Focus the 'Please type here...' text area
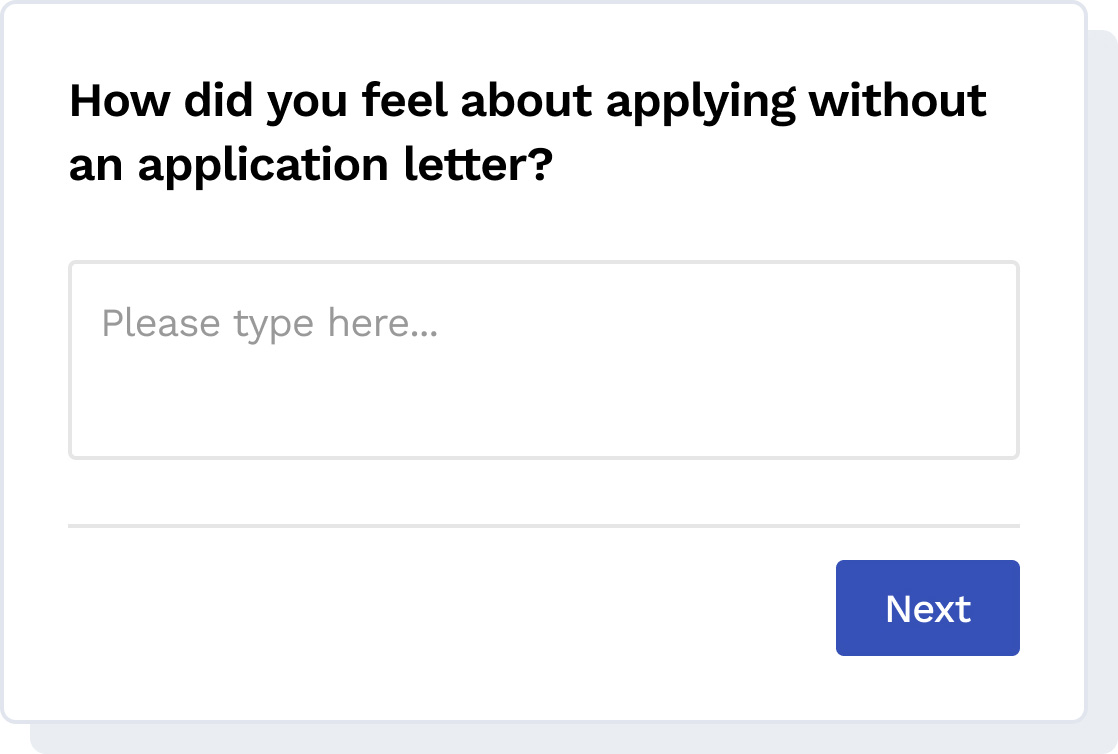 [544, 360]
